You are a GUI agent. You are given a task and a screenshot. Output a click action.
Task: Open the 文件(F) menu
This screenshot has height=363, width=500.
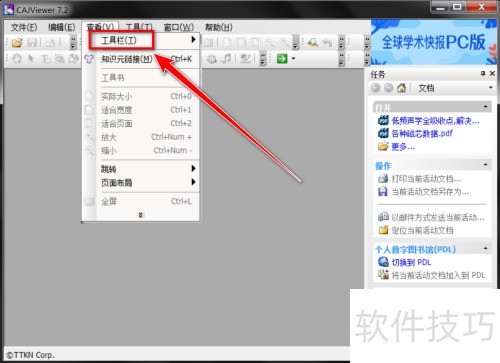(x=24, y=27)
